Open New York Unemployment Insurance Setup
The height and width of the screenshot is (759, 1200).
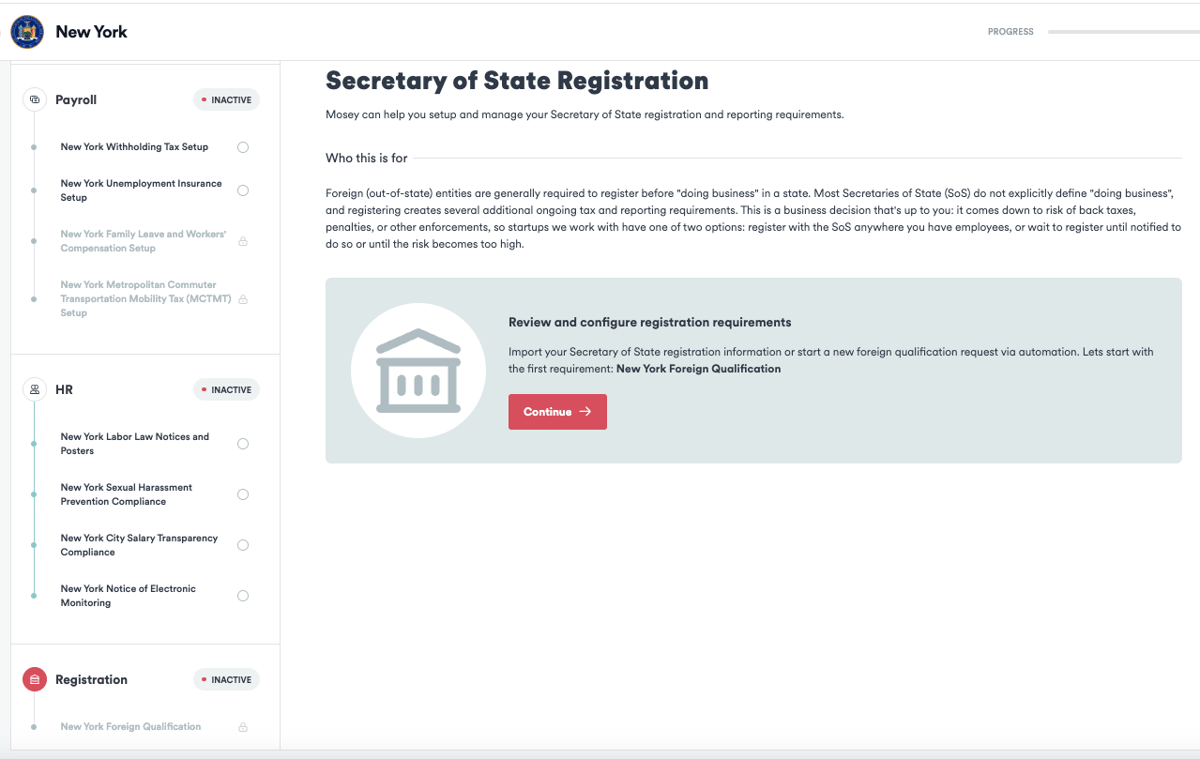pos(141,190)
